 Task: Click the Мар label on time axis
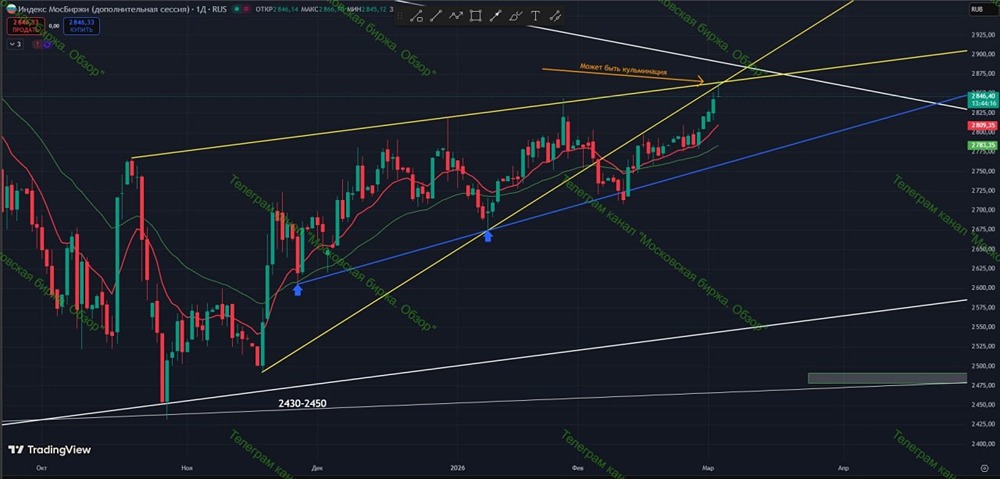coord(709,468)
